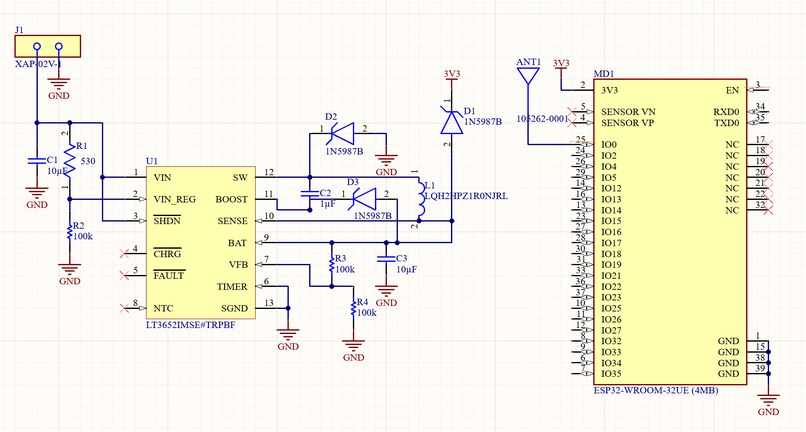Image resolution: width=806 pixels, height=432 pixels.
Task: Click the SENSOR VP pin label
Action: click(x=628, y=123)
